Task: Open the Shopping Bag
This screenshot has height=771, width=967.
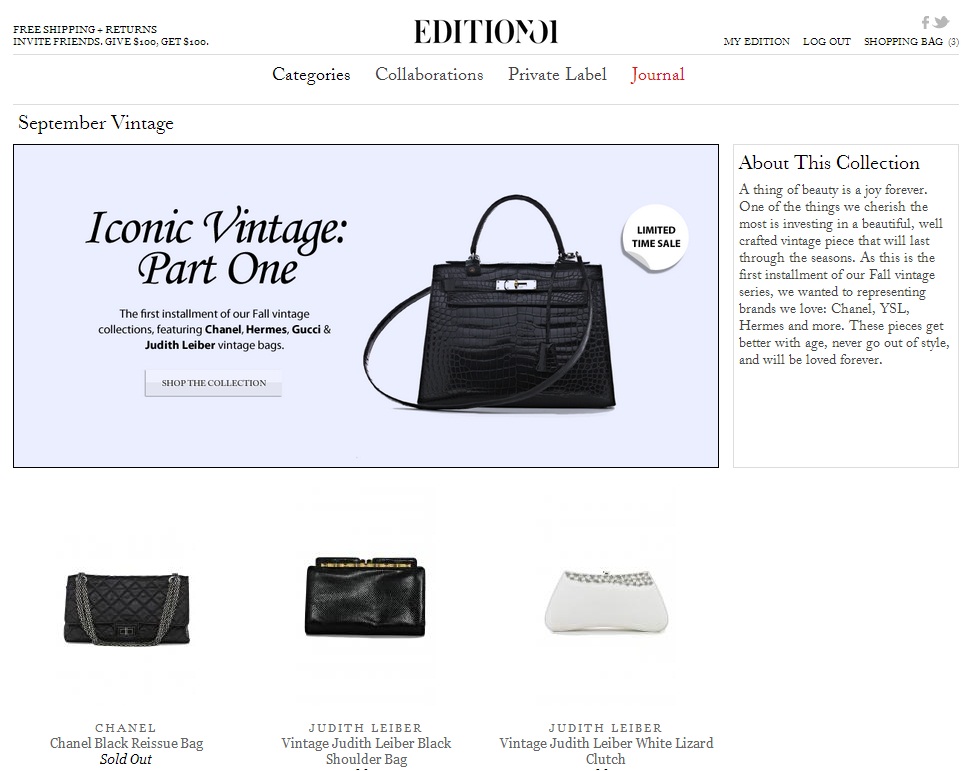Action: click(911, 41)
